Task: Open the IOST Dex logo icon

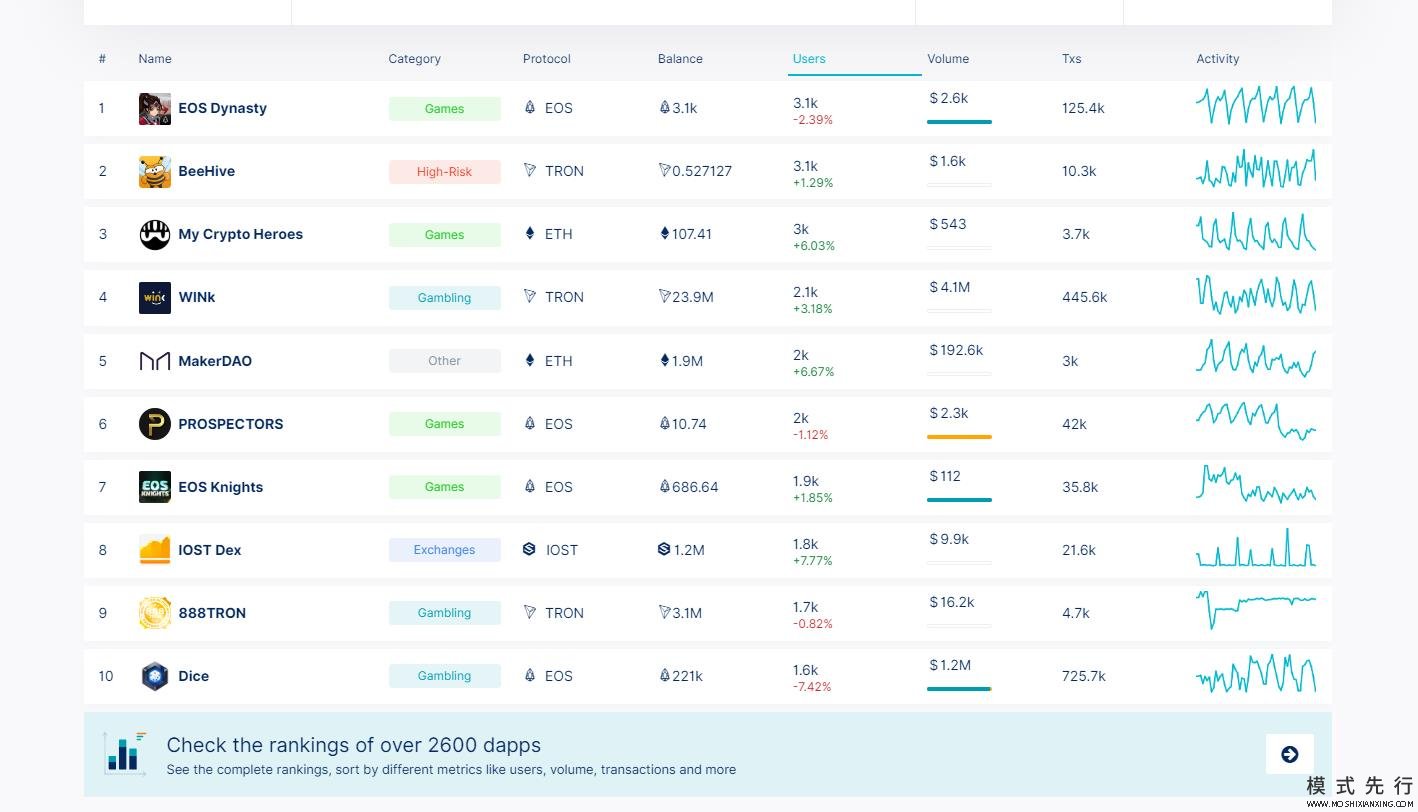Action: click(x=155, y=550)
